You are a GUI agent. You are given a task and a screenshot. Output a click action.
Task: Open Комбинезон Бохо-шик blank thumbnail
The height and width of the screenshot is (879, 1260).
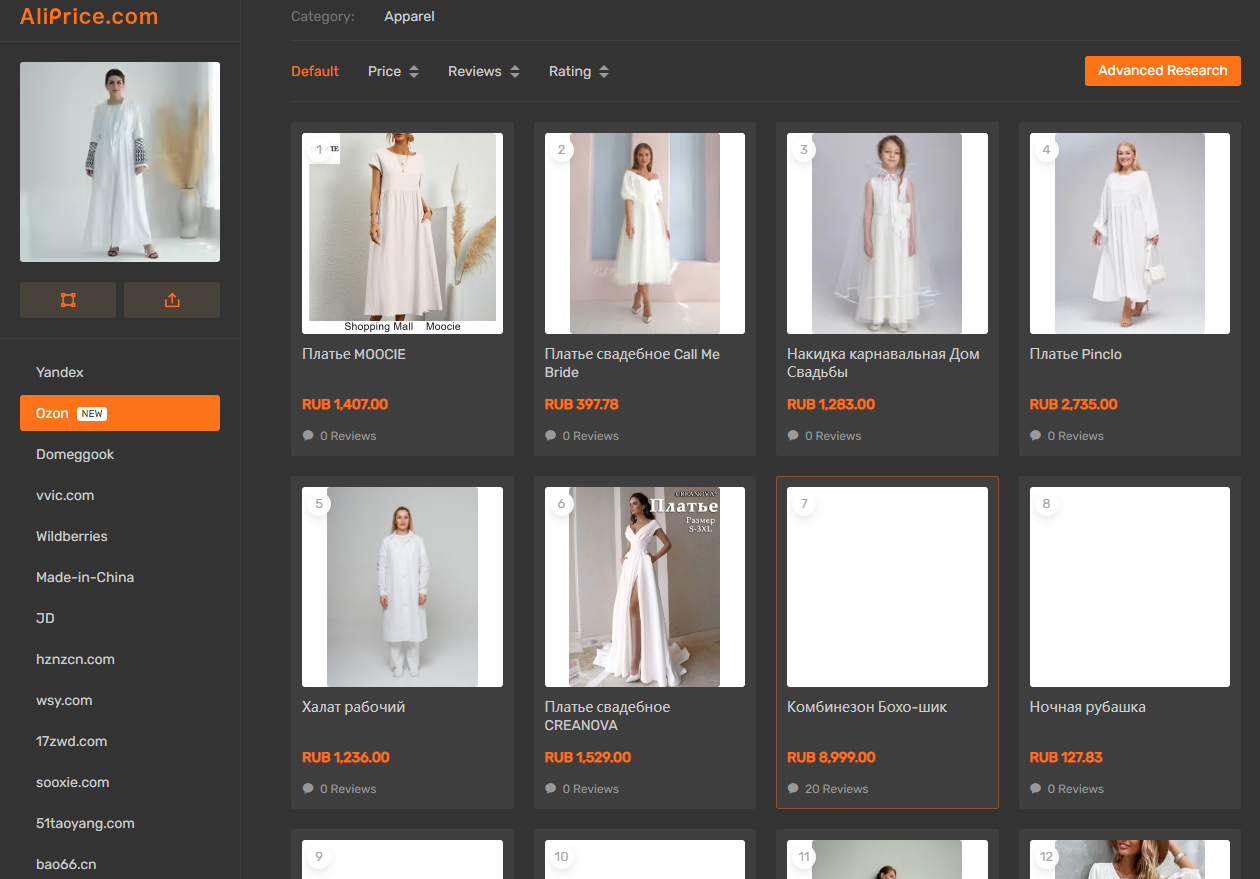[887, 587]
